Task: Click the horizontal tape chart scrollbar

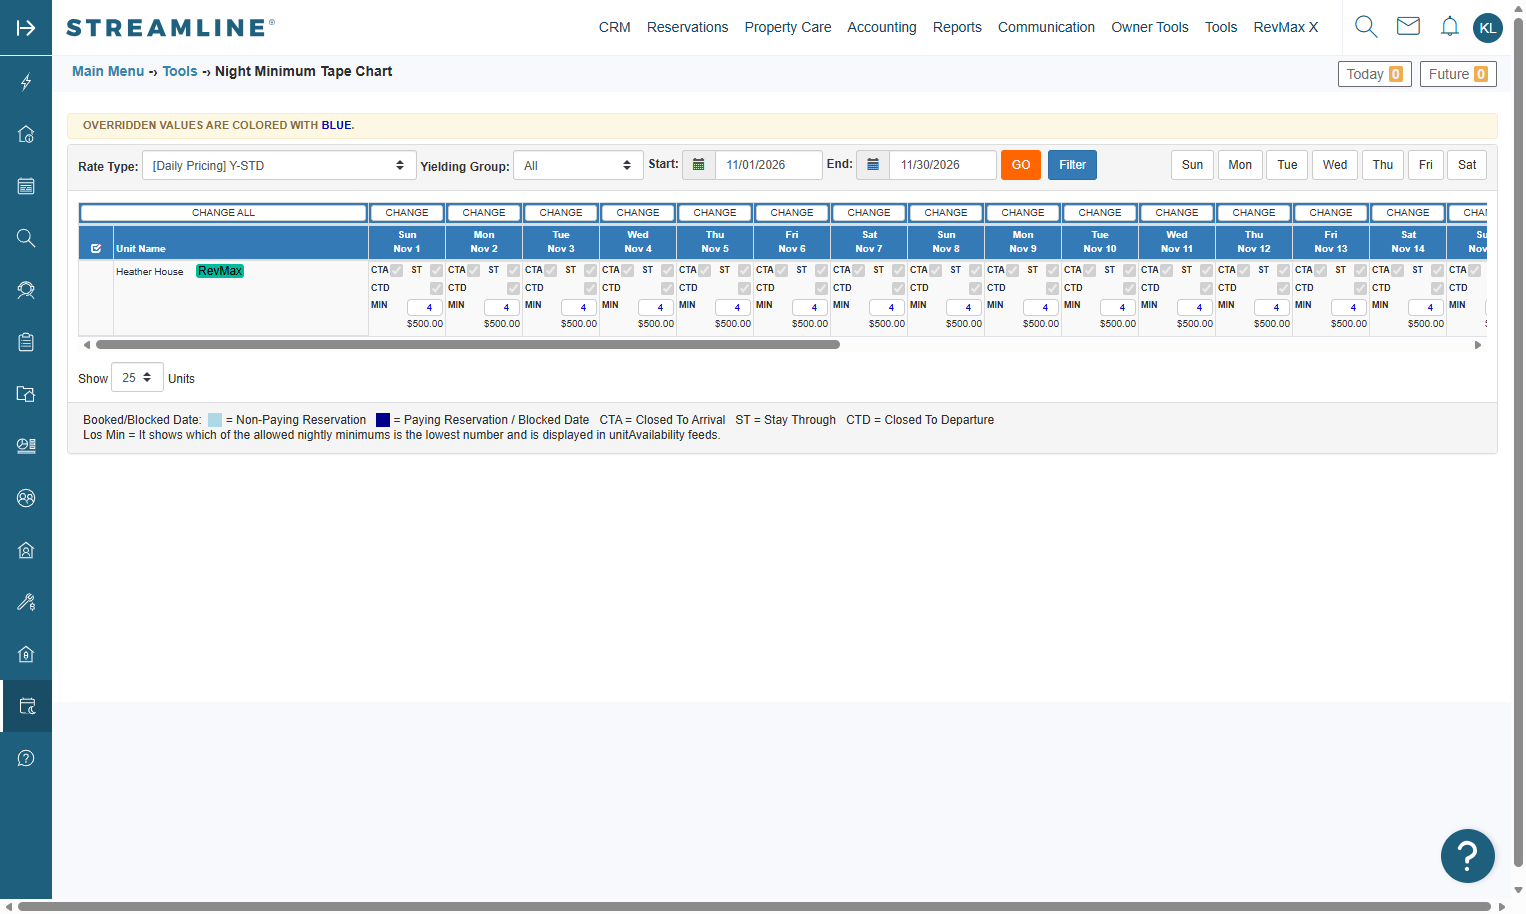Action: (468, 345)
